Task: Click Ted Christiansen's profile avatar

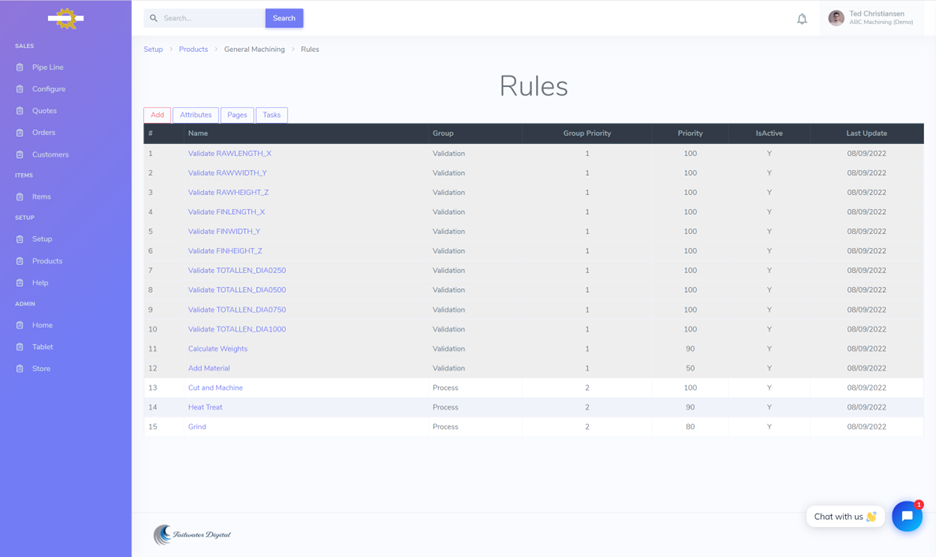Action: [836, 18]
